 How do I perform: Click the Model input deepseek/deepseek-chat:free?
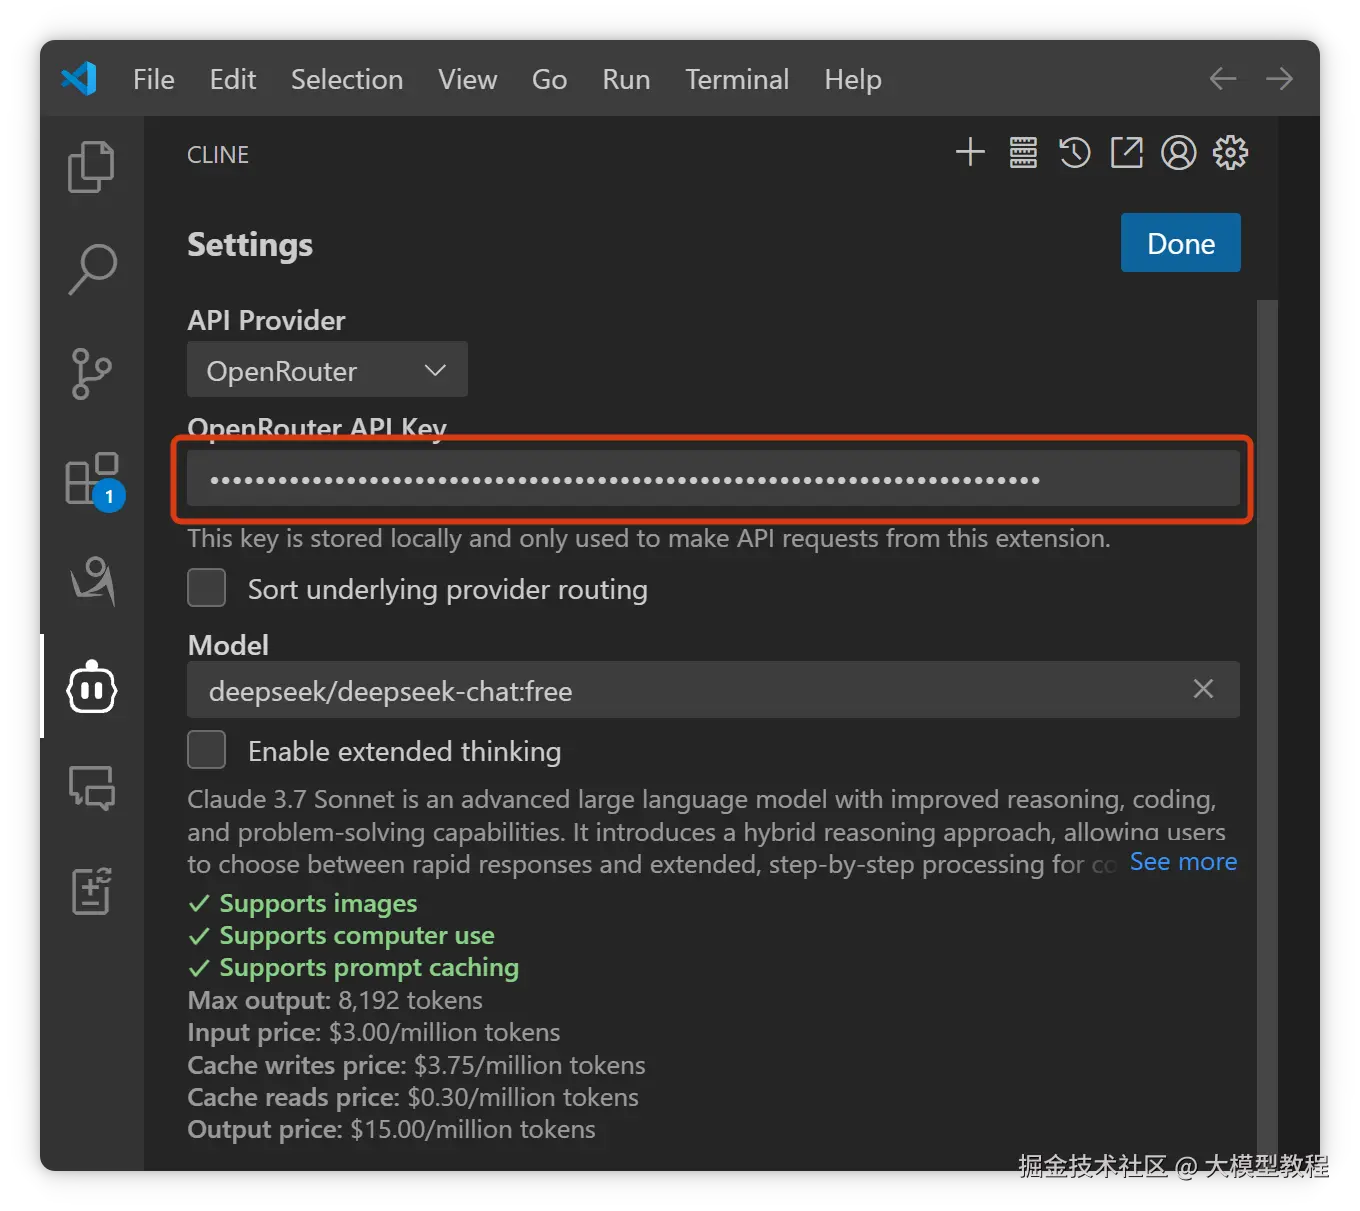point(713,689)
